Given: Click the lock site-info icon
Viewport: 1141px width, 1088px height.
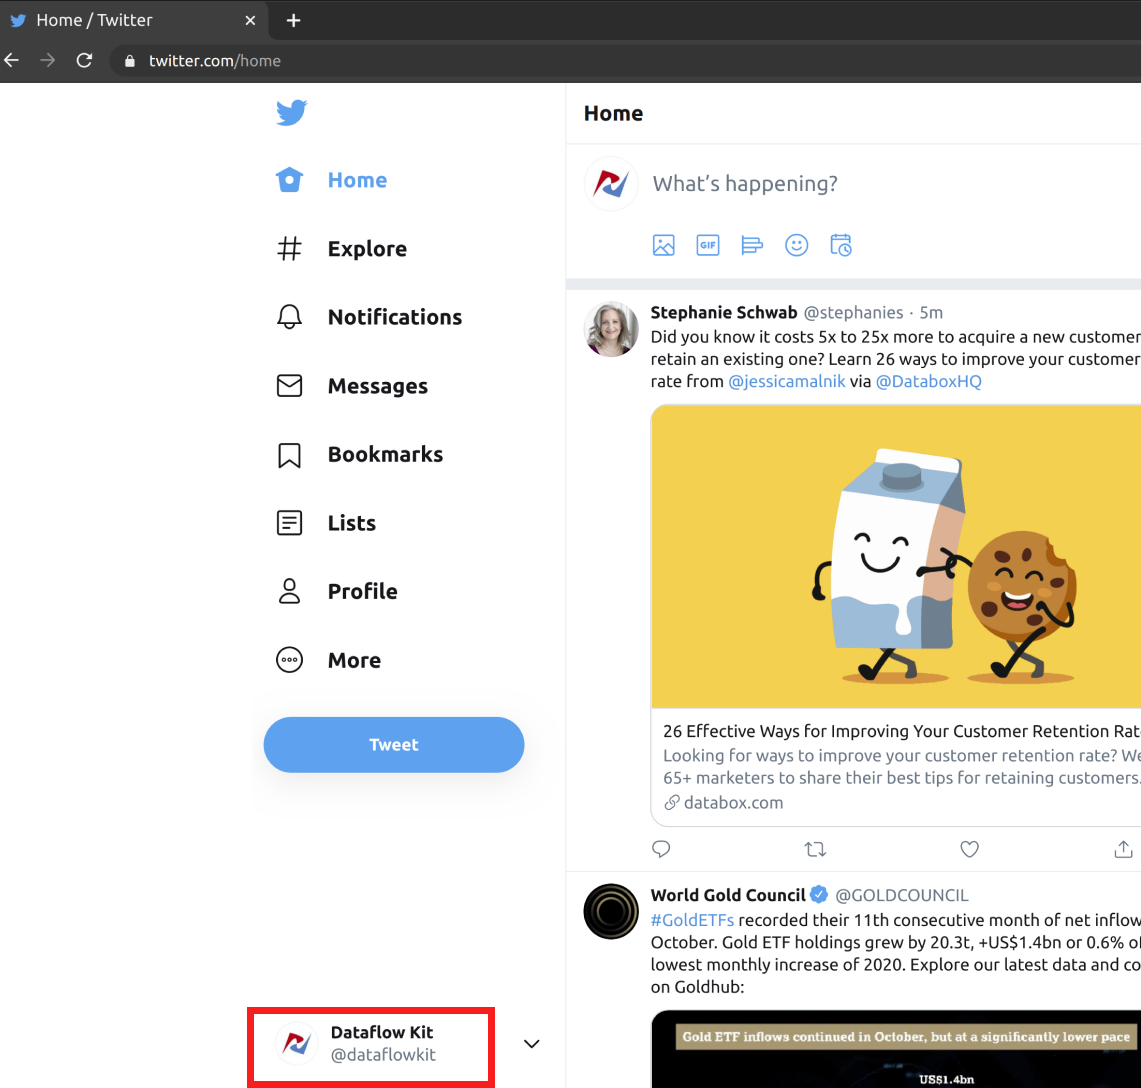Looking at the screenshot, I should coord(130,61).
